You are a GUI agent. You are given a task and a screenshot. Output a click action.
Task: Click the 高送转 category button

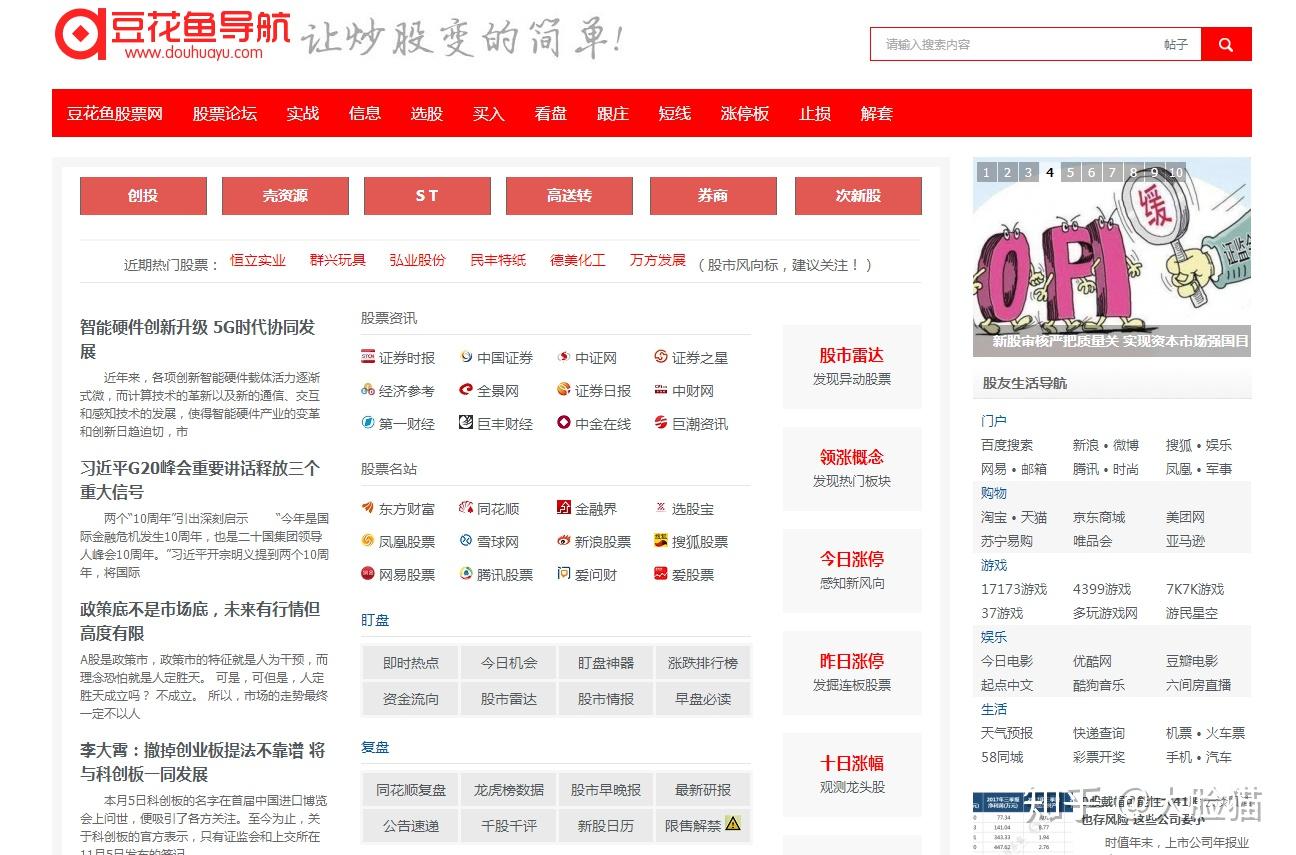569,196
